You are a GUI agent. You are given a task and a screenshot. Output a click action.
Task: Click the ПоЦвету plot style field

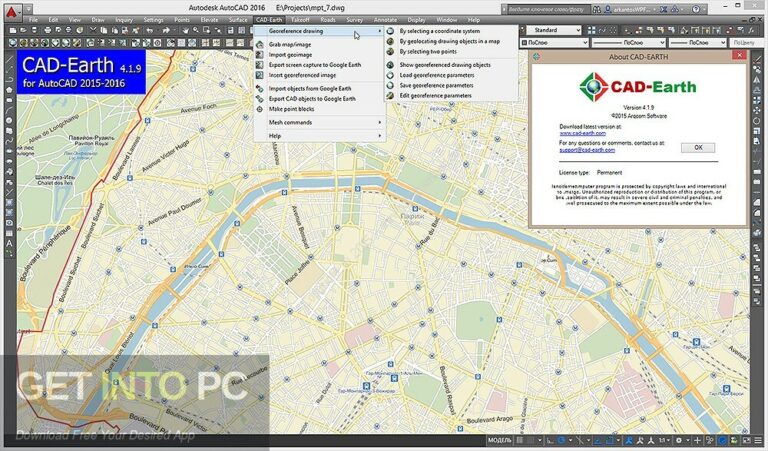coord(746,43)
